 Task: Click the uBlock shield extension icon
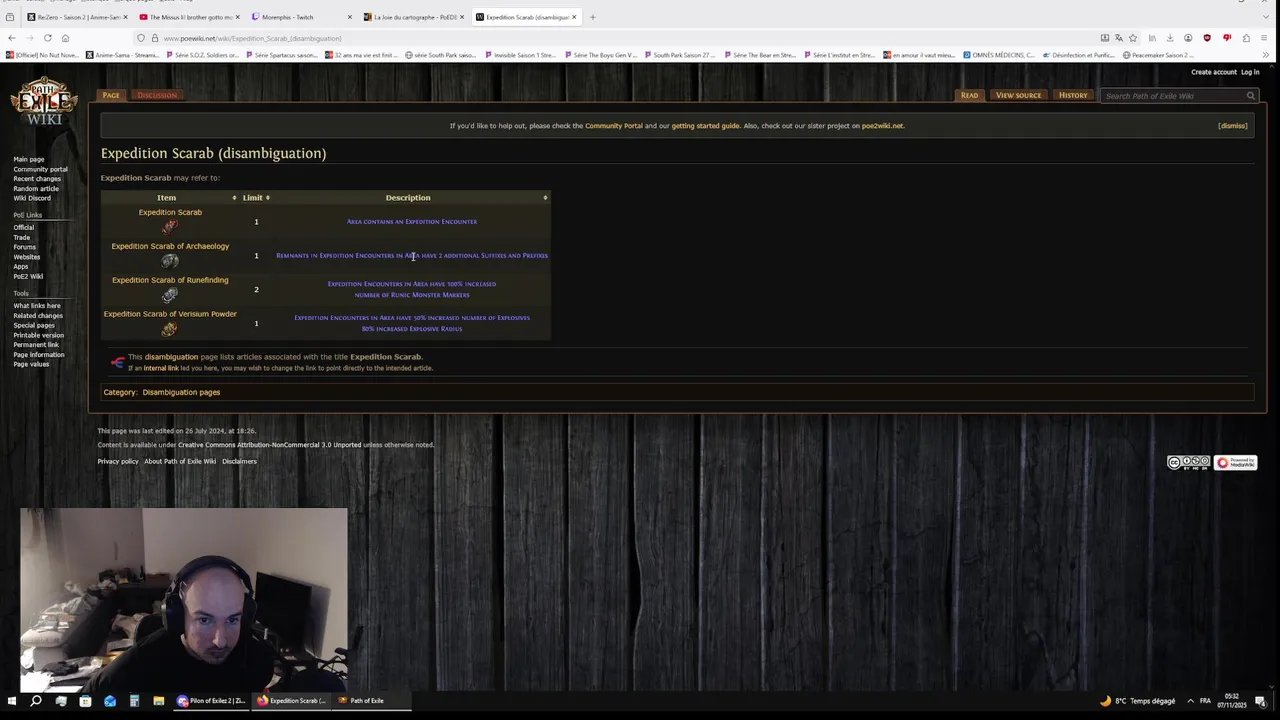[x=1207, y=38]
